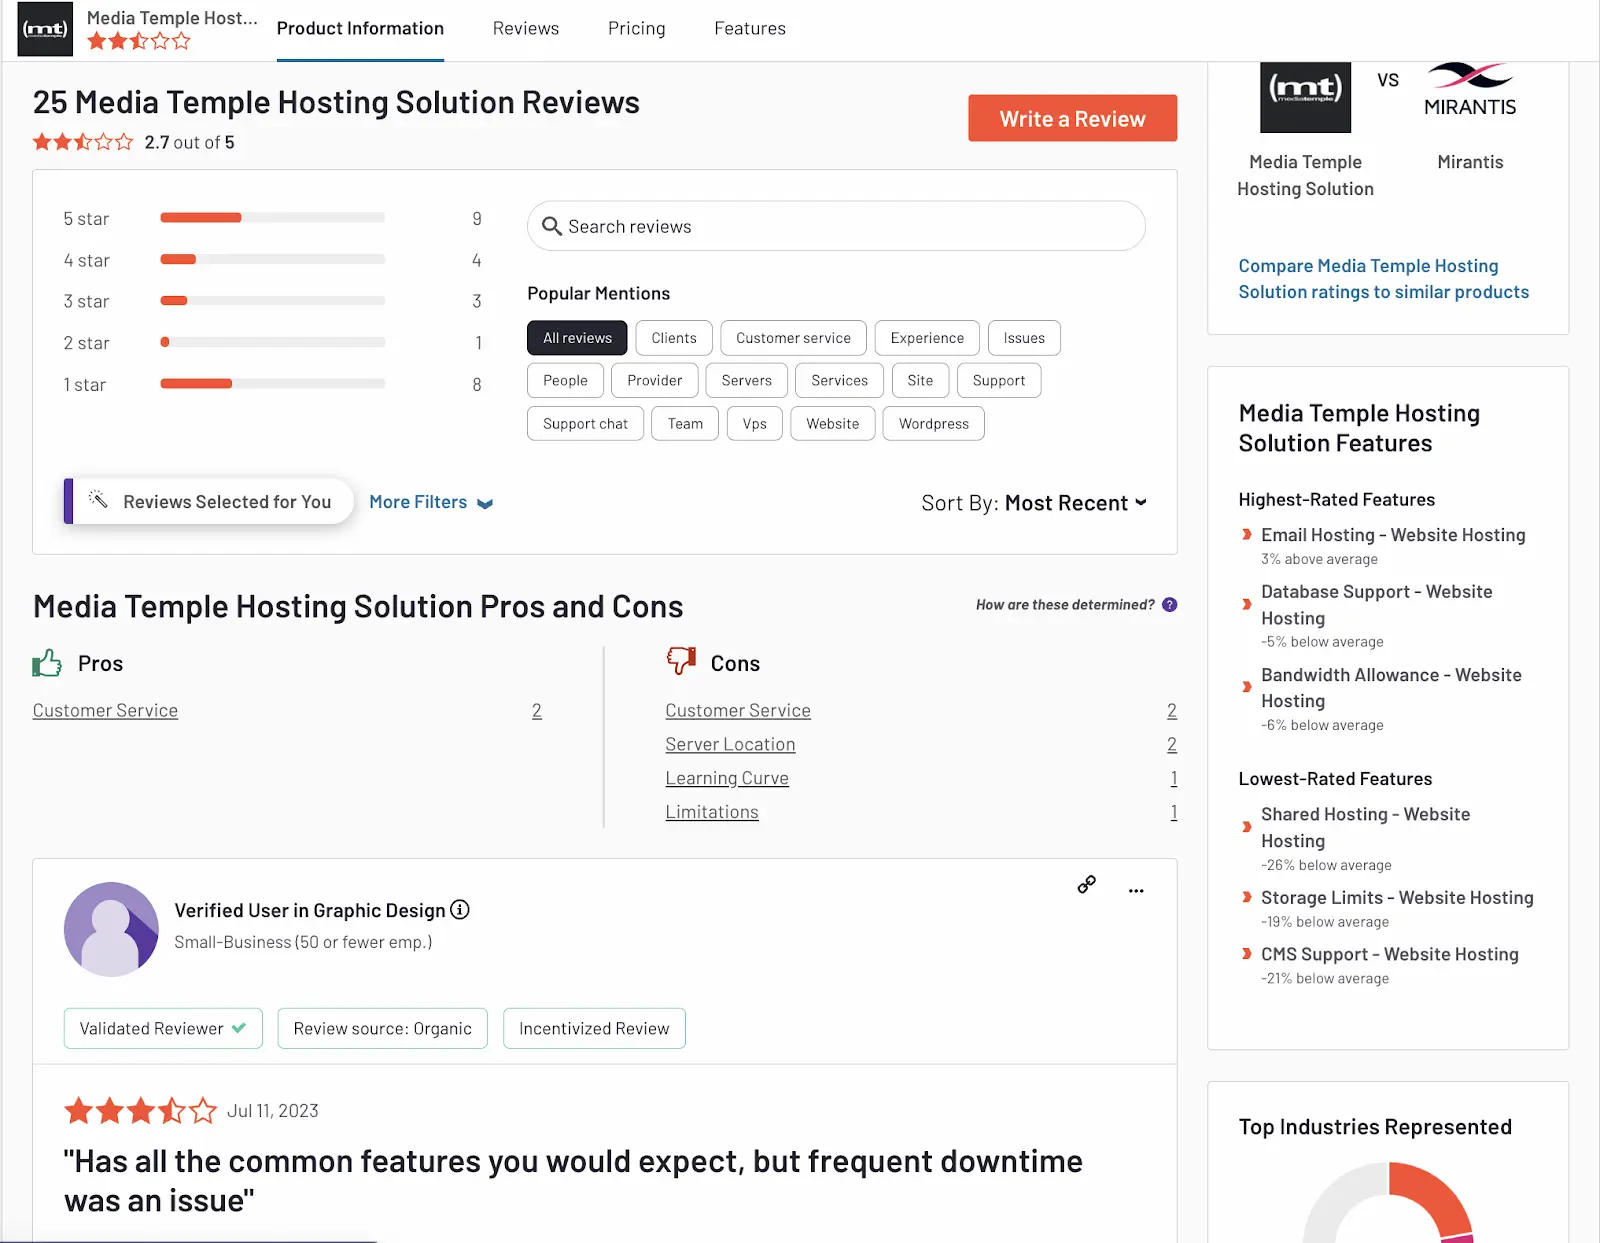The width and height of the screenshot is (1600, 1243).
Task: Click the question mark help icon
Action: 1170,605
